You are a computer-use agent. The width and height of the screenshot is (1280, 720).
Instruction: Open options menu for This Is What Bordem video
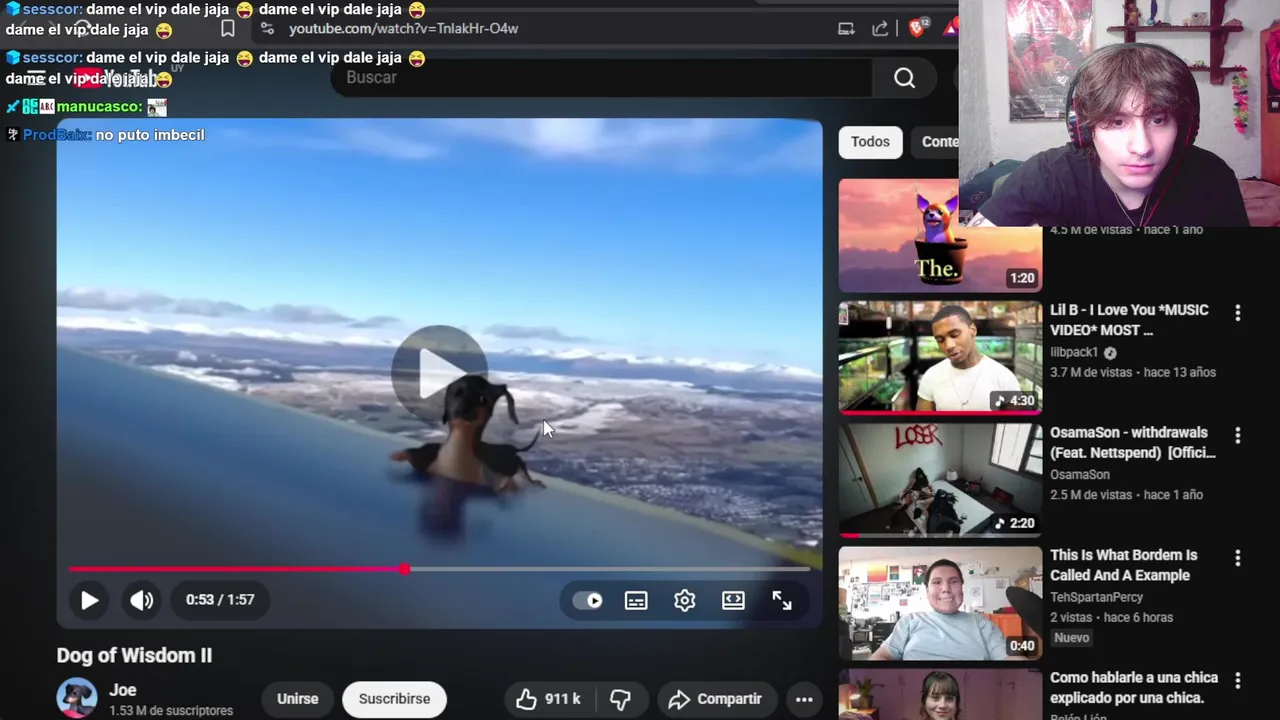[1238, 558]
